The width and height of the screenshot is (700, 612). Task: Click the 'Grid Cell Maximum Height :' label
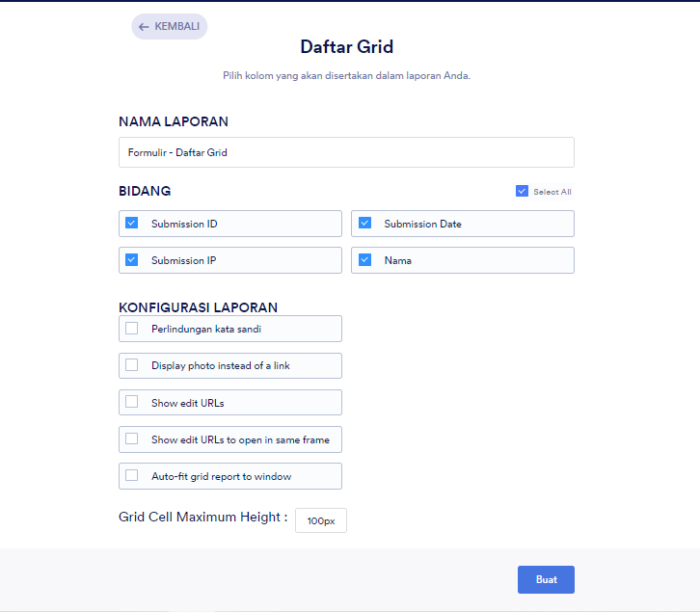tap(203, 517)
